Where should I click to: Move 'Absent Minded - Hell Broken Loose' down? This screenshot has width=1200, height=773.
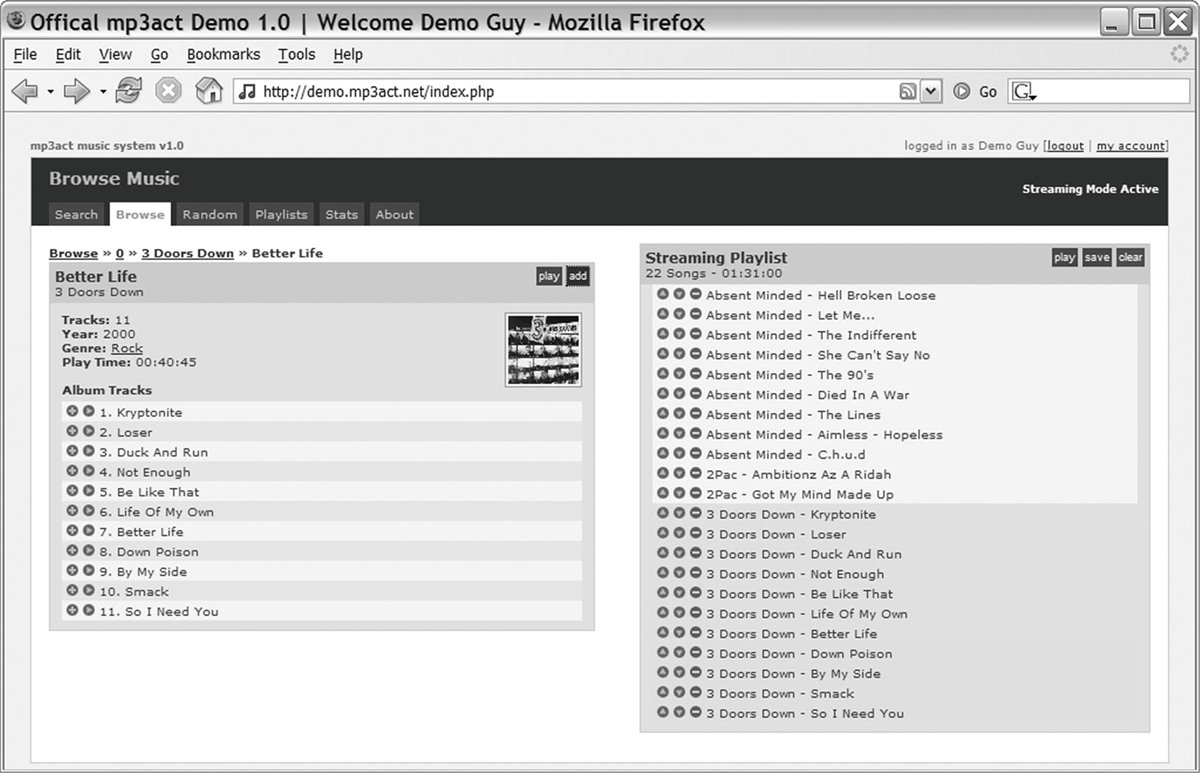tap(679, 294)
